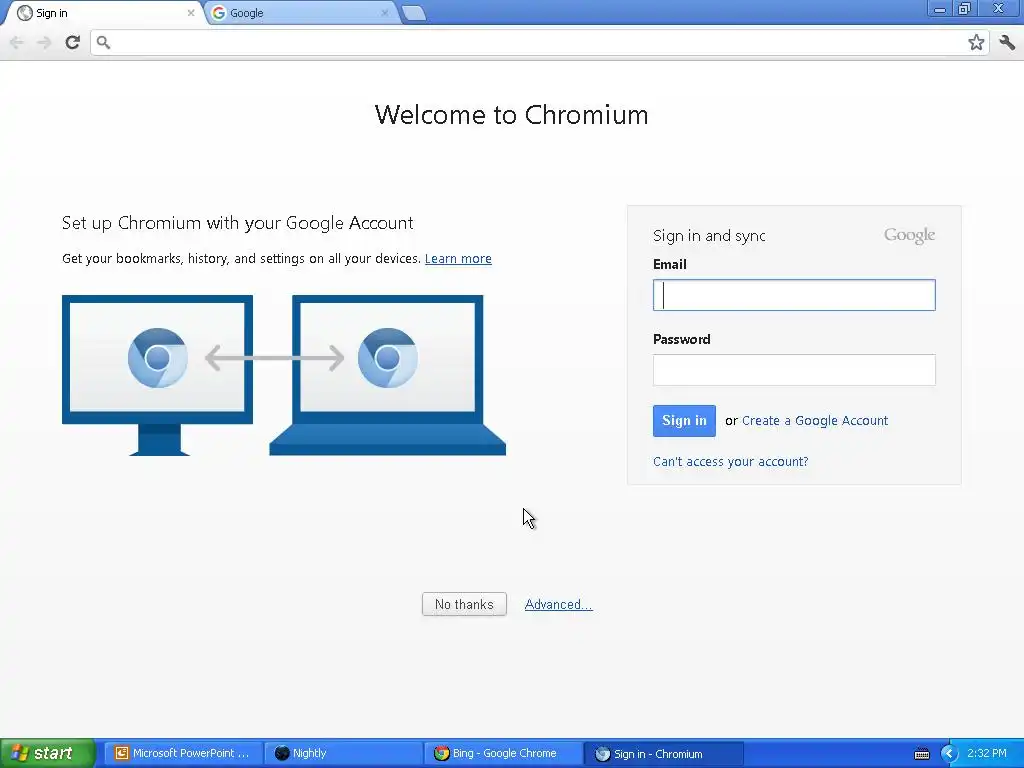
Task: Open Create a Google Account link
Action: pyautogui.click(x=815, y=421)
